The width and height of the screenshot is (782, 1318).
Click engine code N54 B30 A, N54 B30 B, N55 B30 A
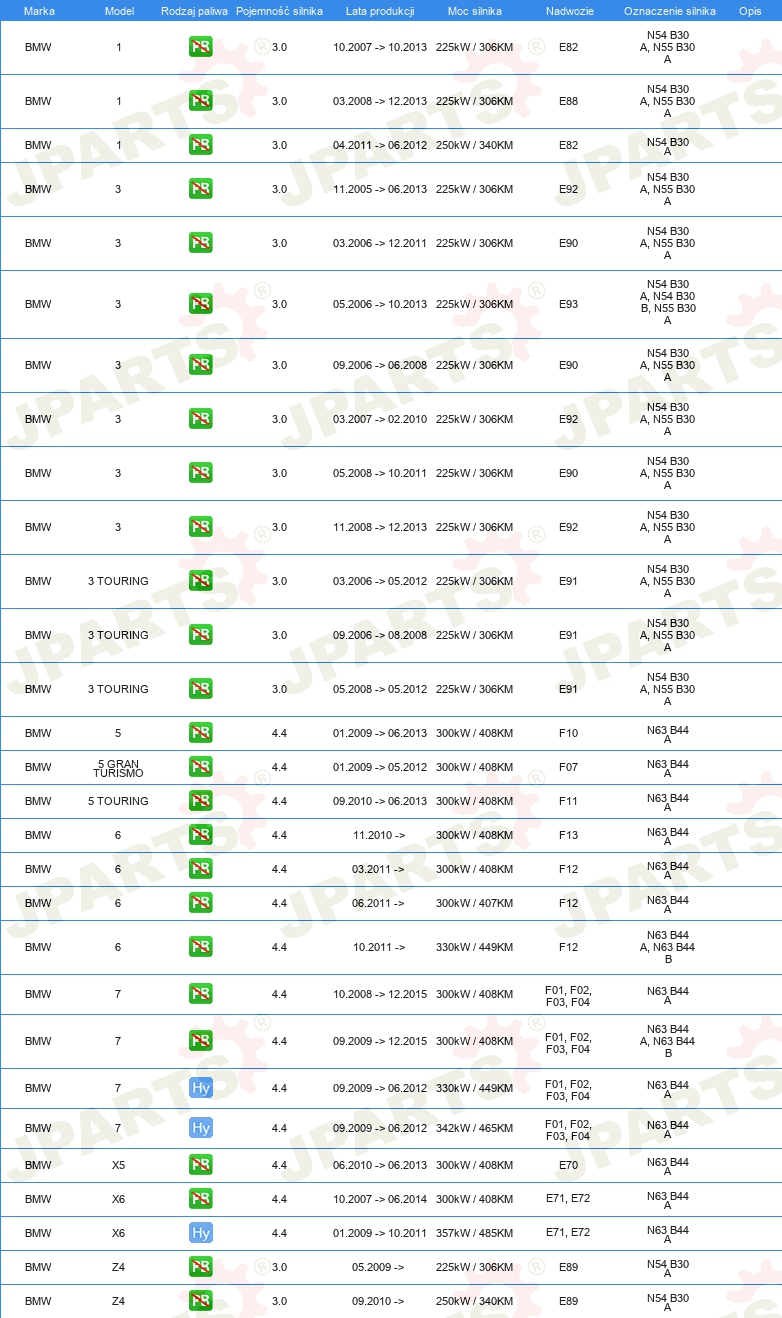pyautogui.click(x=668, y=303)
